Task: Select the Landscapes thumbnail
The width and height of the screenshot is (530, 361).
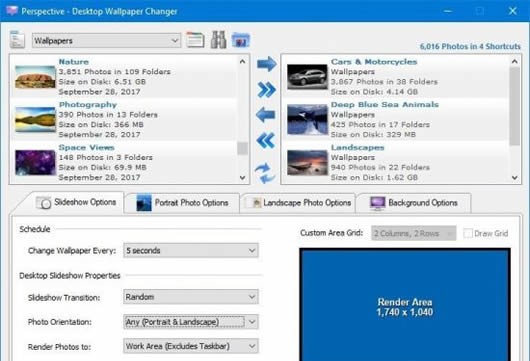Action: coord(307,163)
